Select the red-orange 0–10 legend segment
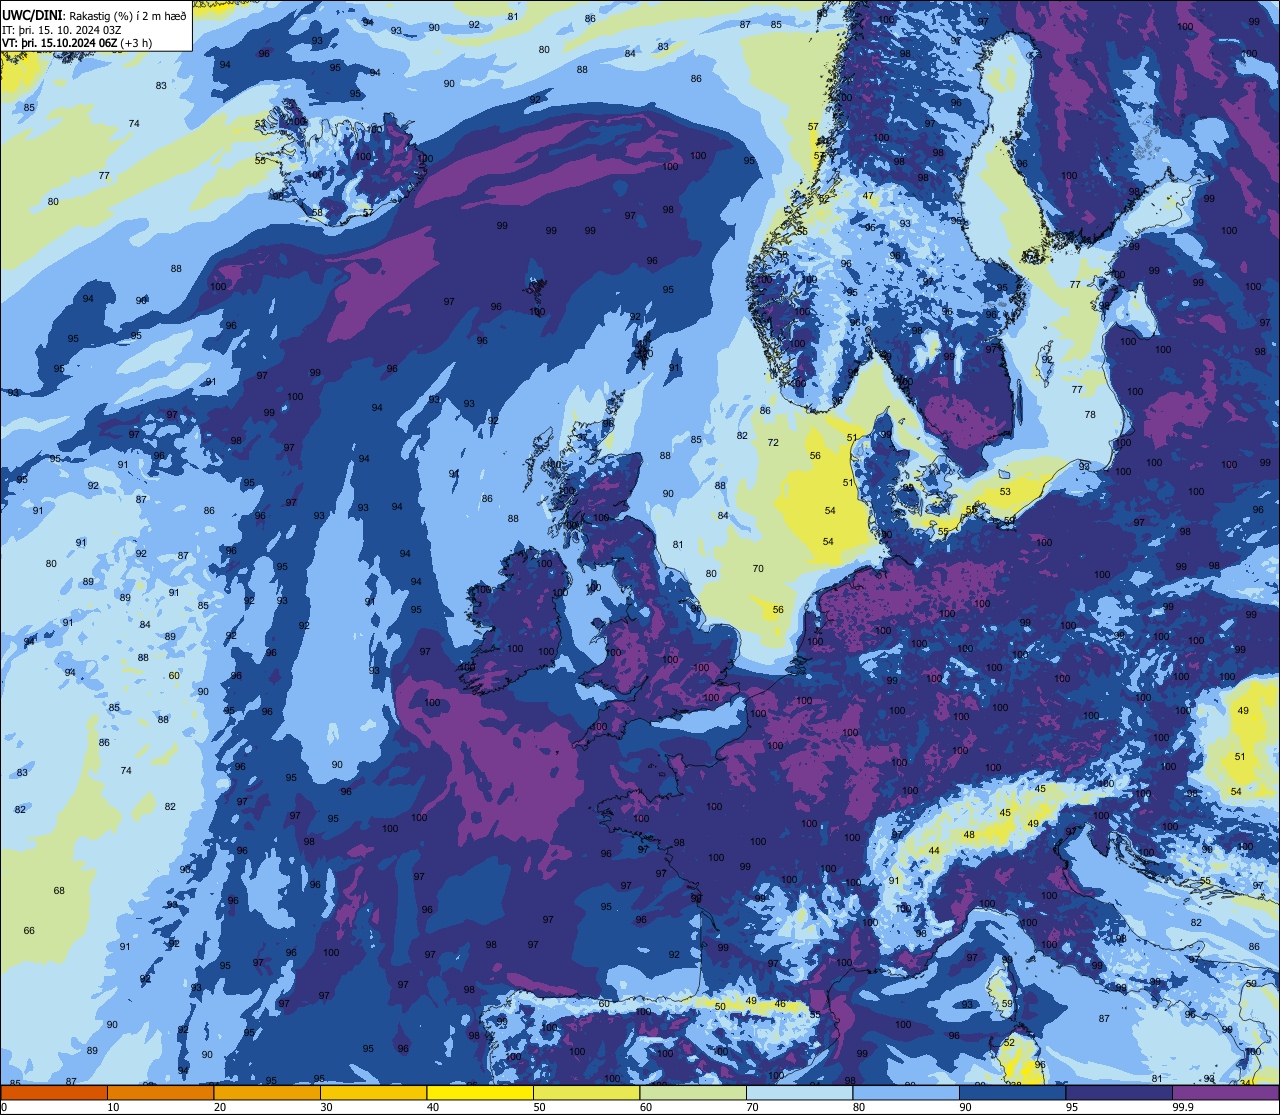This screenshot has width=1280, height=1115. click(54, 1092)
